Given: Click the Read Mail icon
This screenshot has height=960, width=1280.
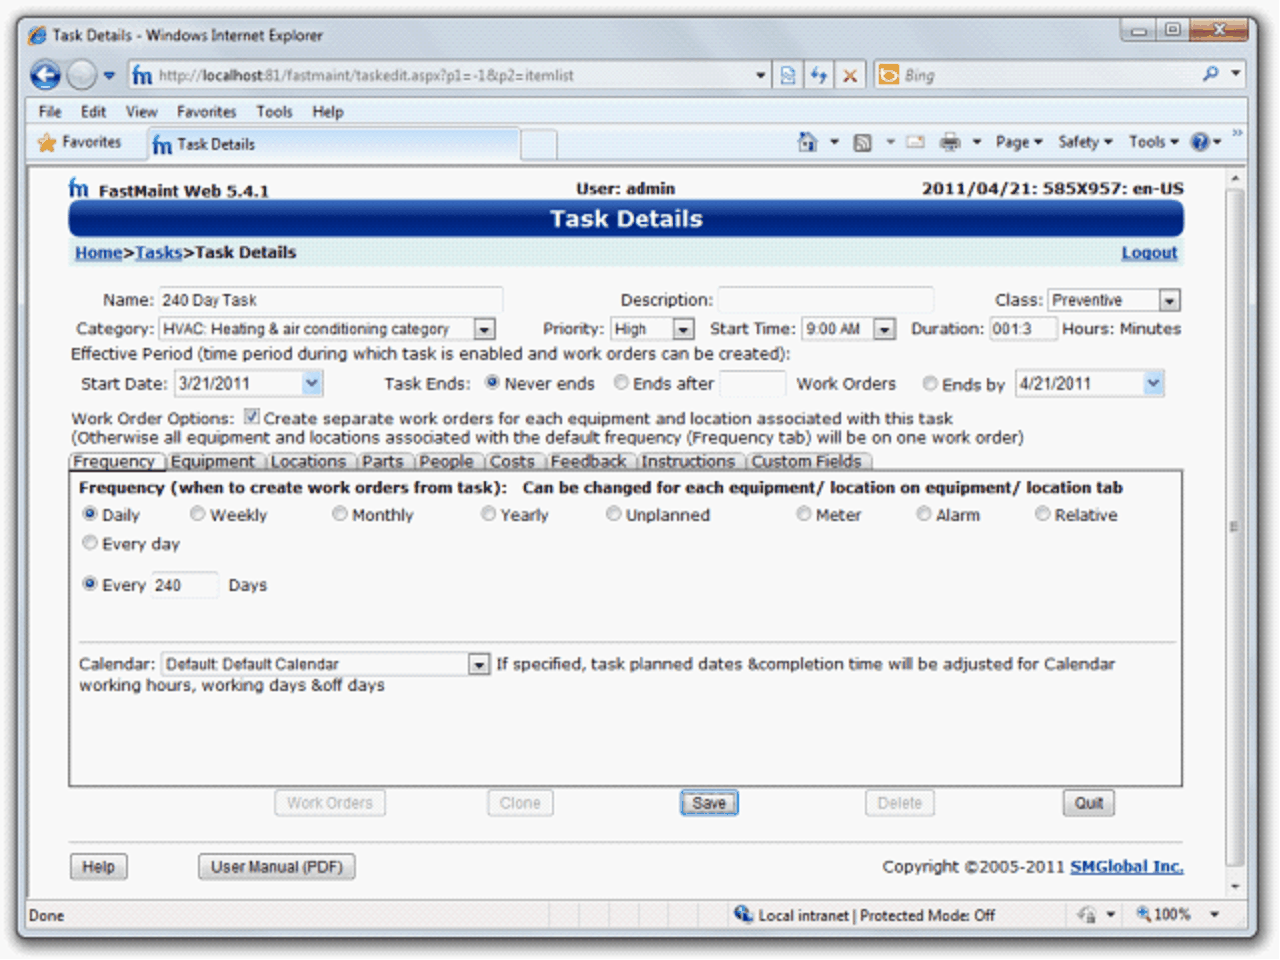Looking at the screenshot, I should [x=915, y=142].
